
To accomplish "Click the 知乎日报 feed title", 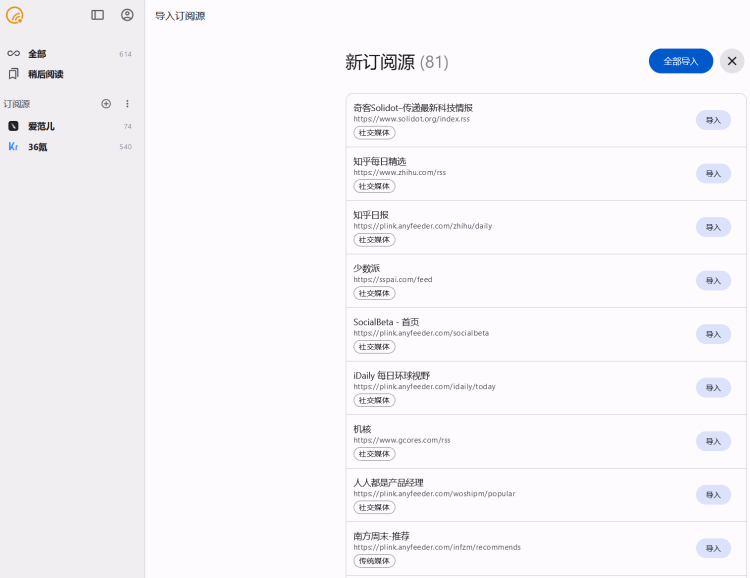I will pyautogui.click(x=371, y=215).
